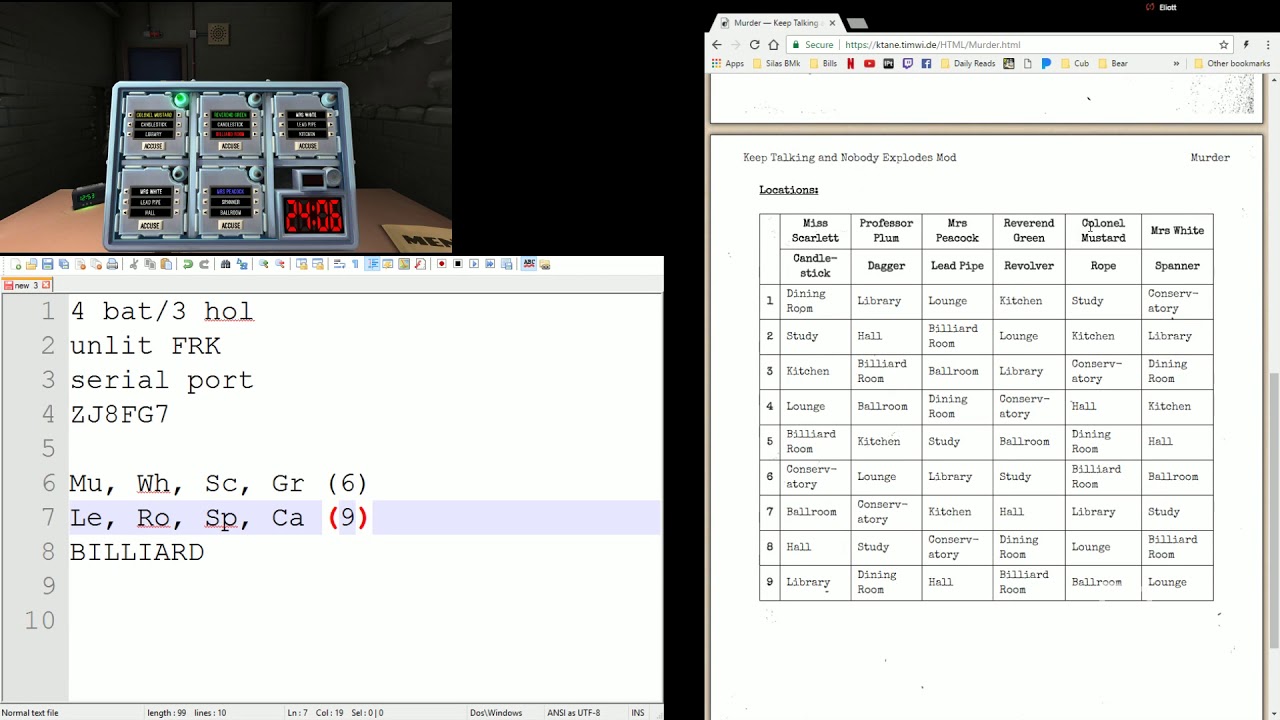Undo the last edit in Notepad++
Image resolution: width=1280 pixels, height=720 pixels.
coord(188,264)
